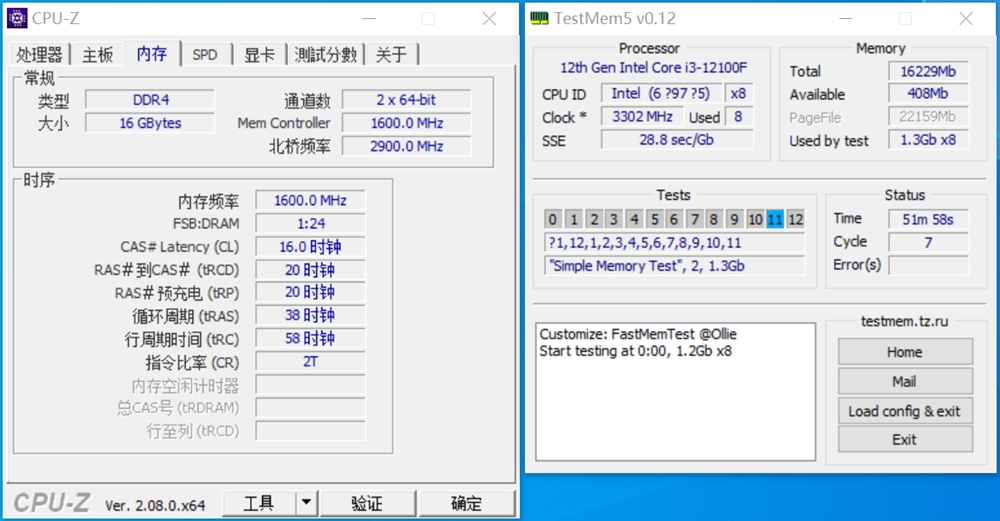Image resolution: width=1000 pixels, height=521 pixels.
Task: Click the 16 GBytes size field
Action: click(x=151, y=123)
